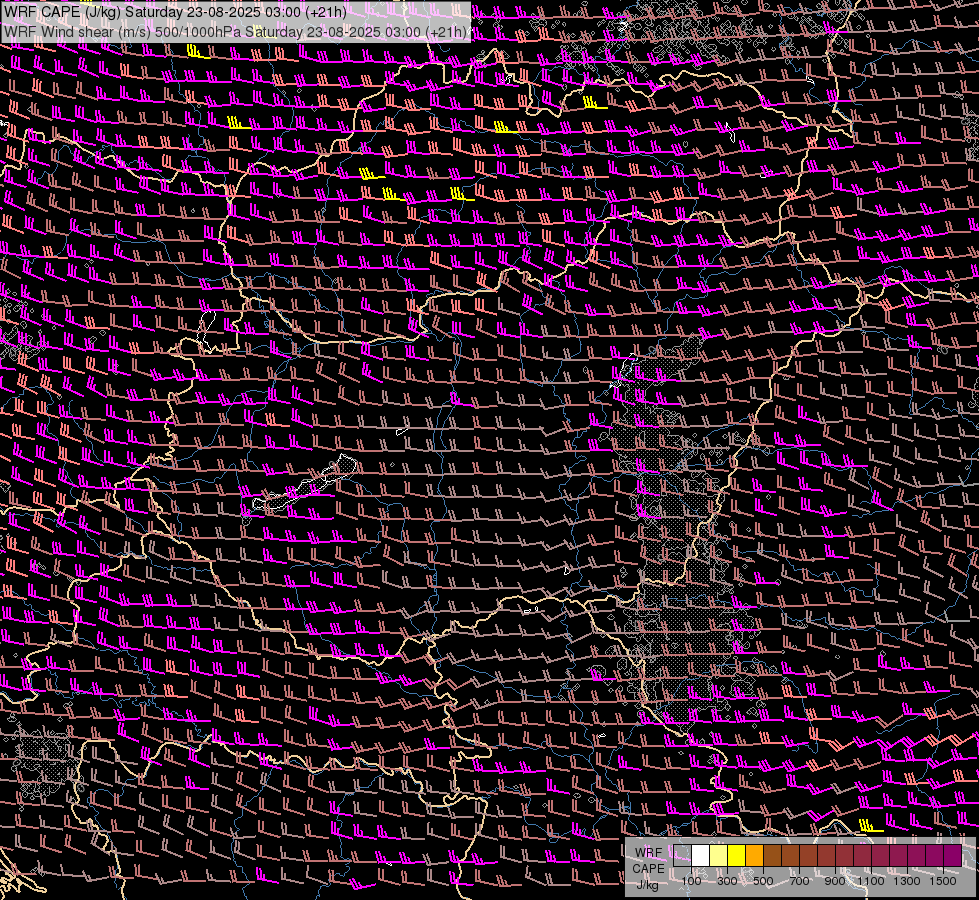
Task: Click the 1500 legend value label
Action: coord(943,881)
